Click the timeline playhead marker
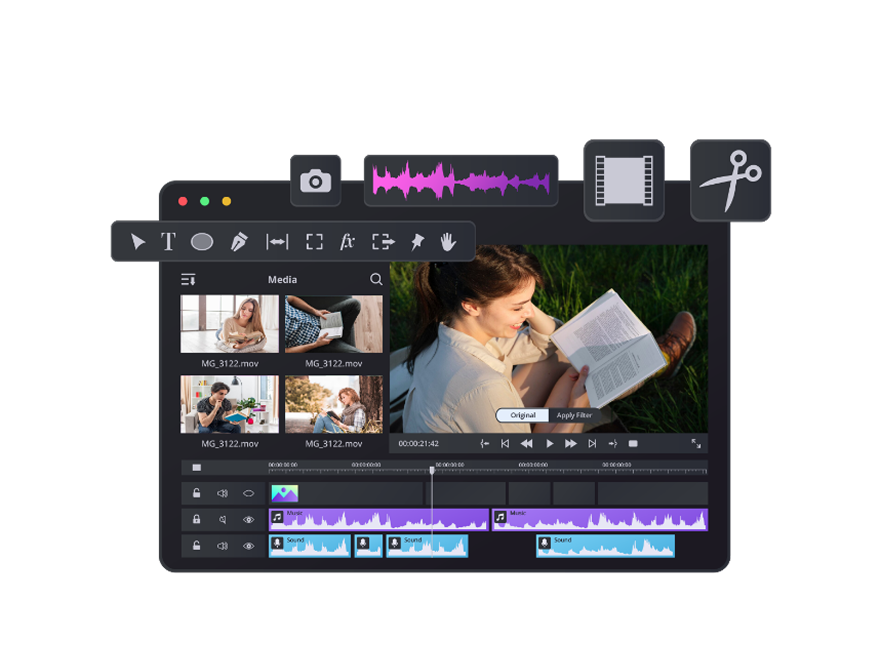This screenshot has width=883, height=664. pos(432,469)
